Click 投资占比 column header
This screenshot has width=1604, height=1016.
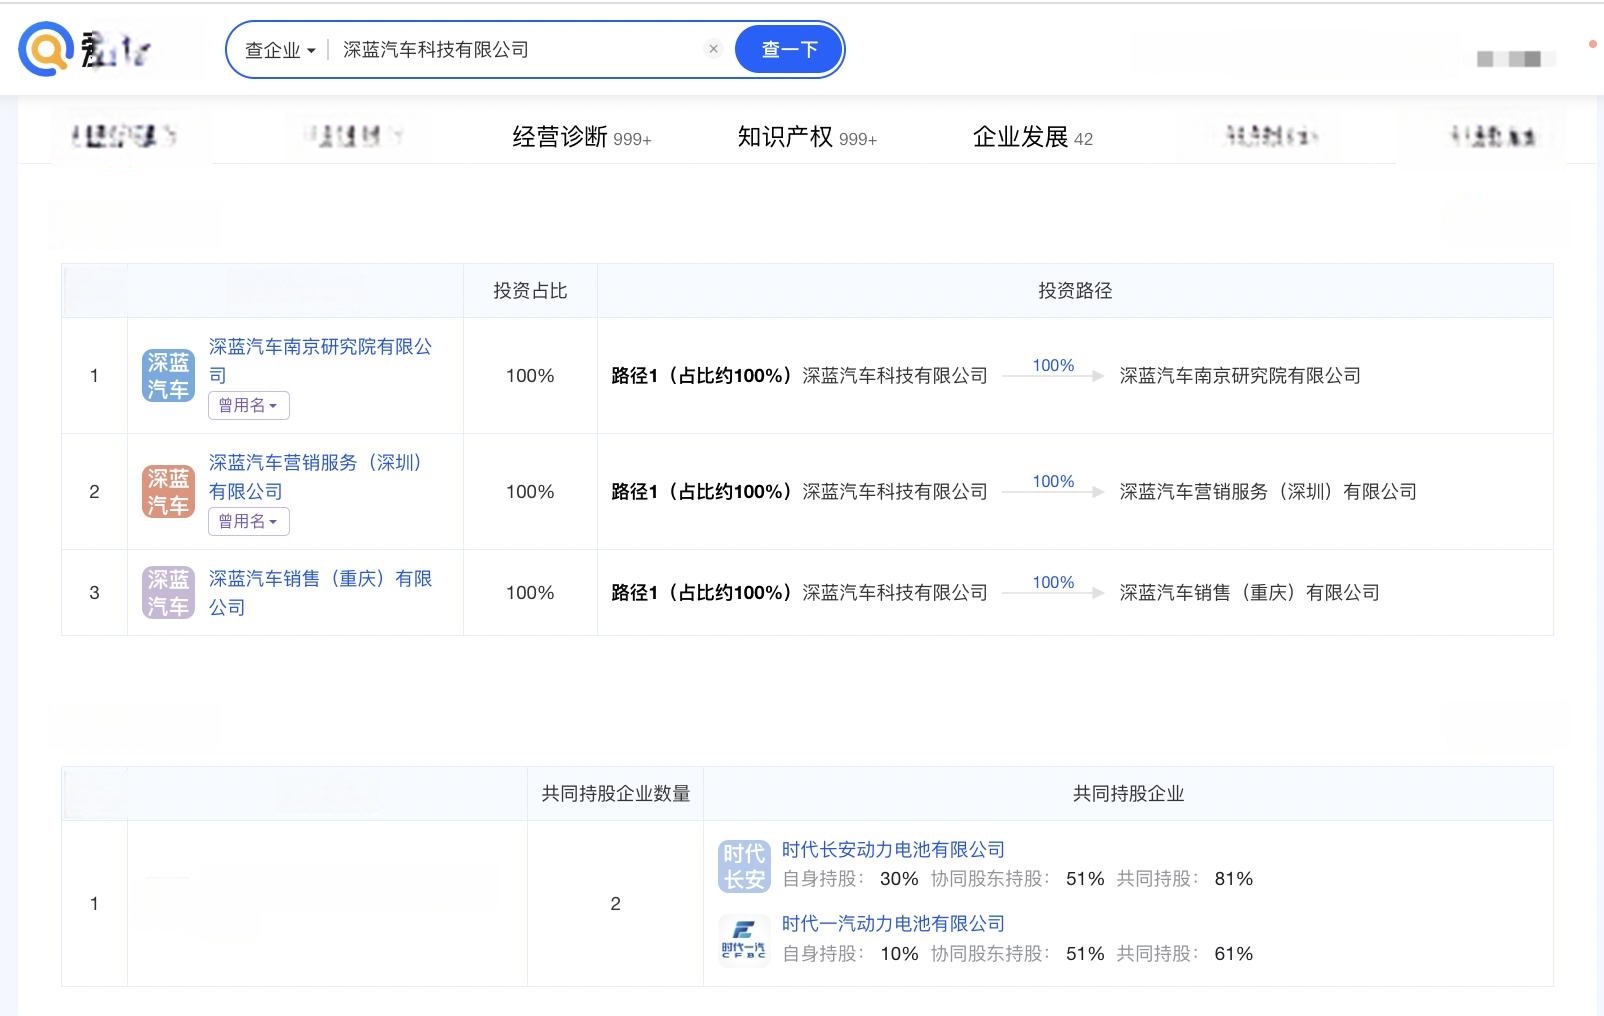tap(530, 291)
